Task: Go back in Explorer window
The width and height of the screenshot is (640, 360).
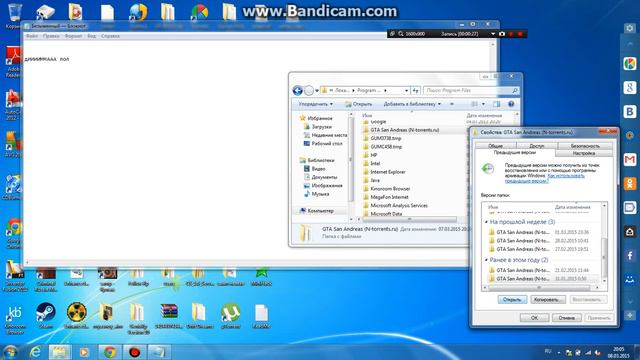Action: click(298, 90)
